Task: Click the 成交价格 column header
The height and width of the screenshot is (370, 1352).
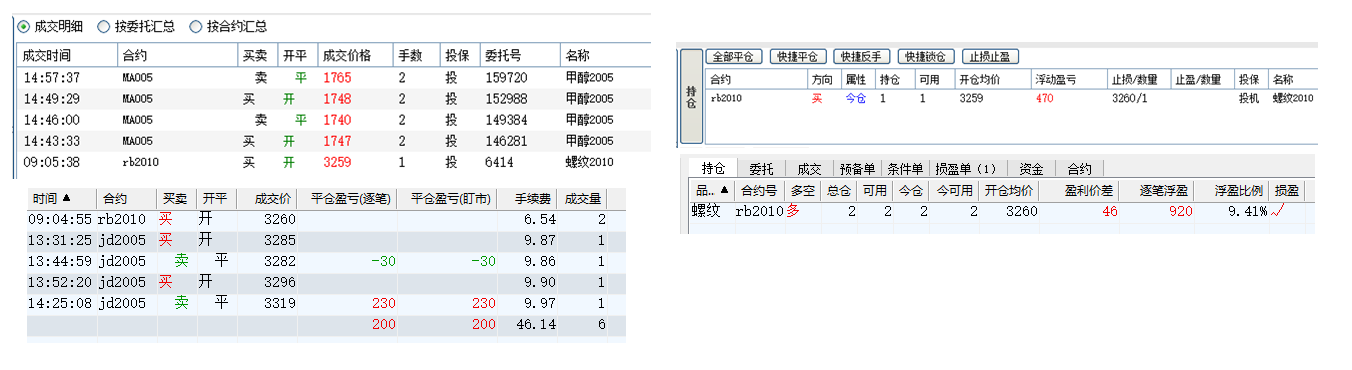Action: click(354, 54)
